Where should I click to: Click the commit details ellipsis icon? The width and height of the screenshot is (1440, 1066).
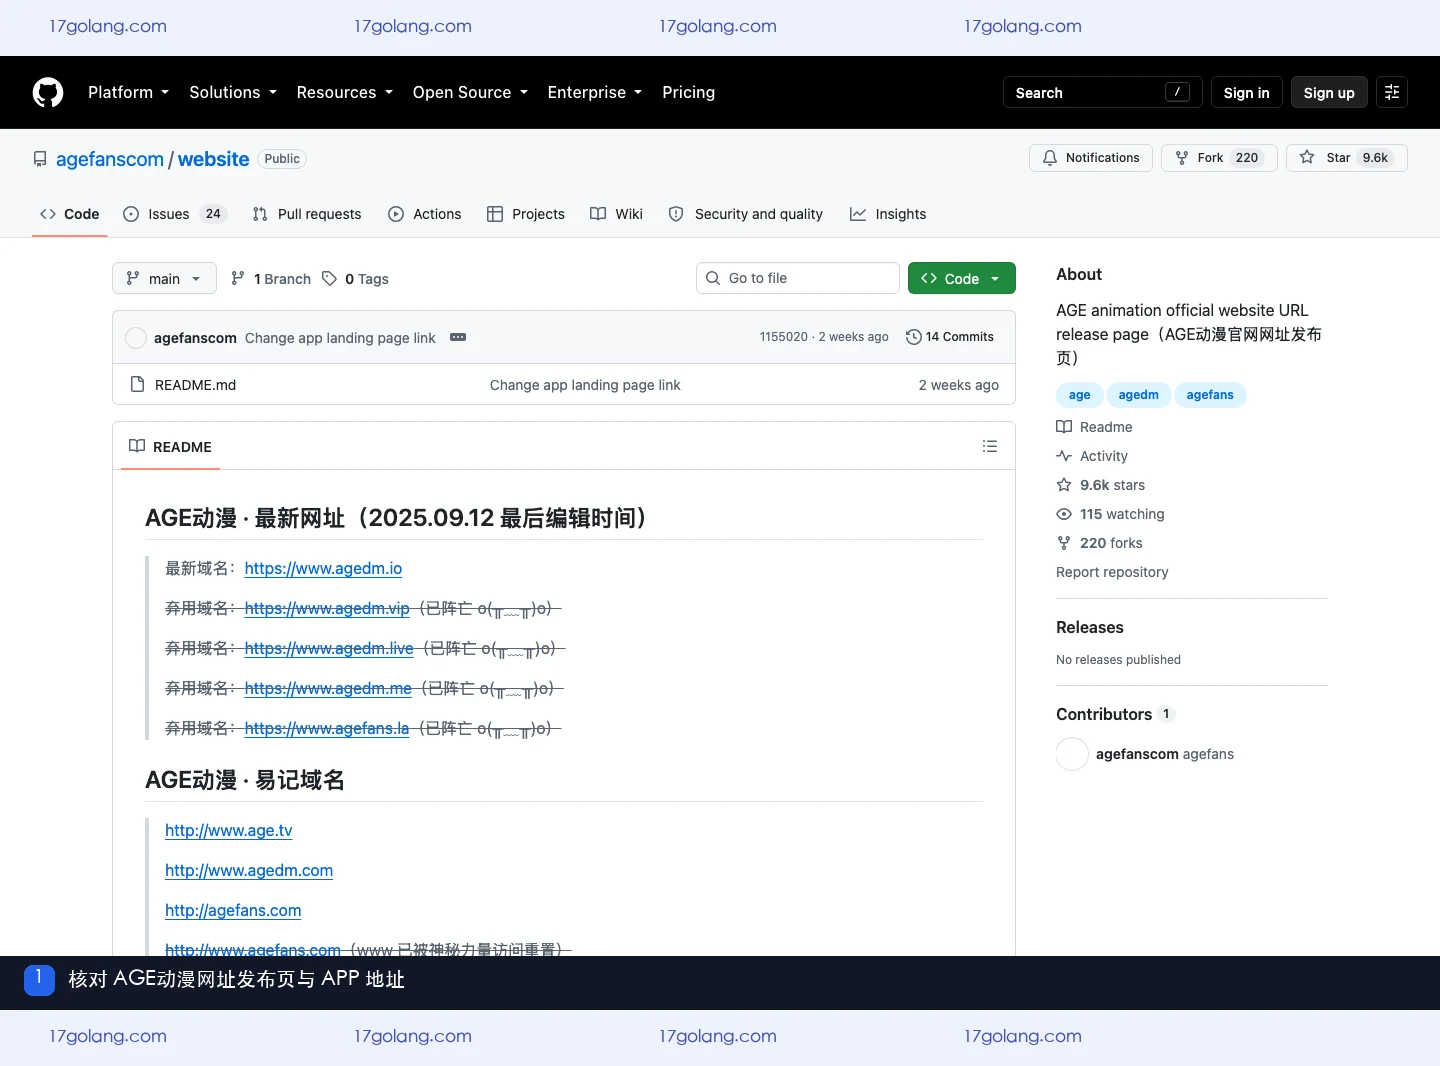click(458, 337)
